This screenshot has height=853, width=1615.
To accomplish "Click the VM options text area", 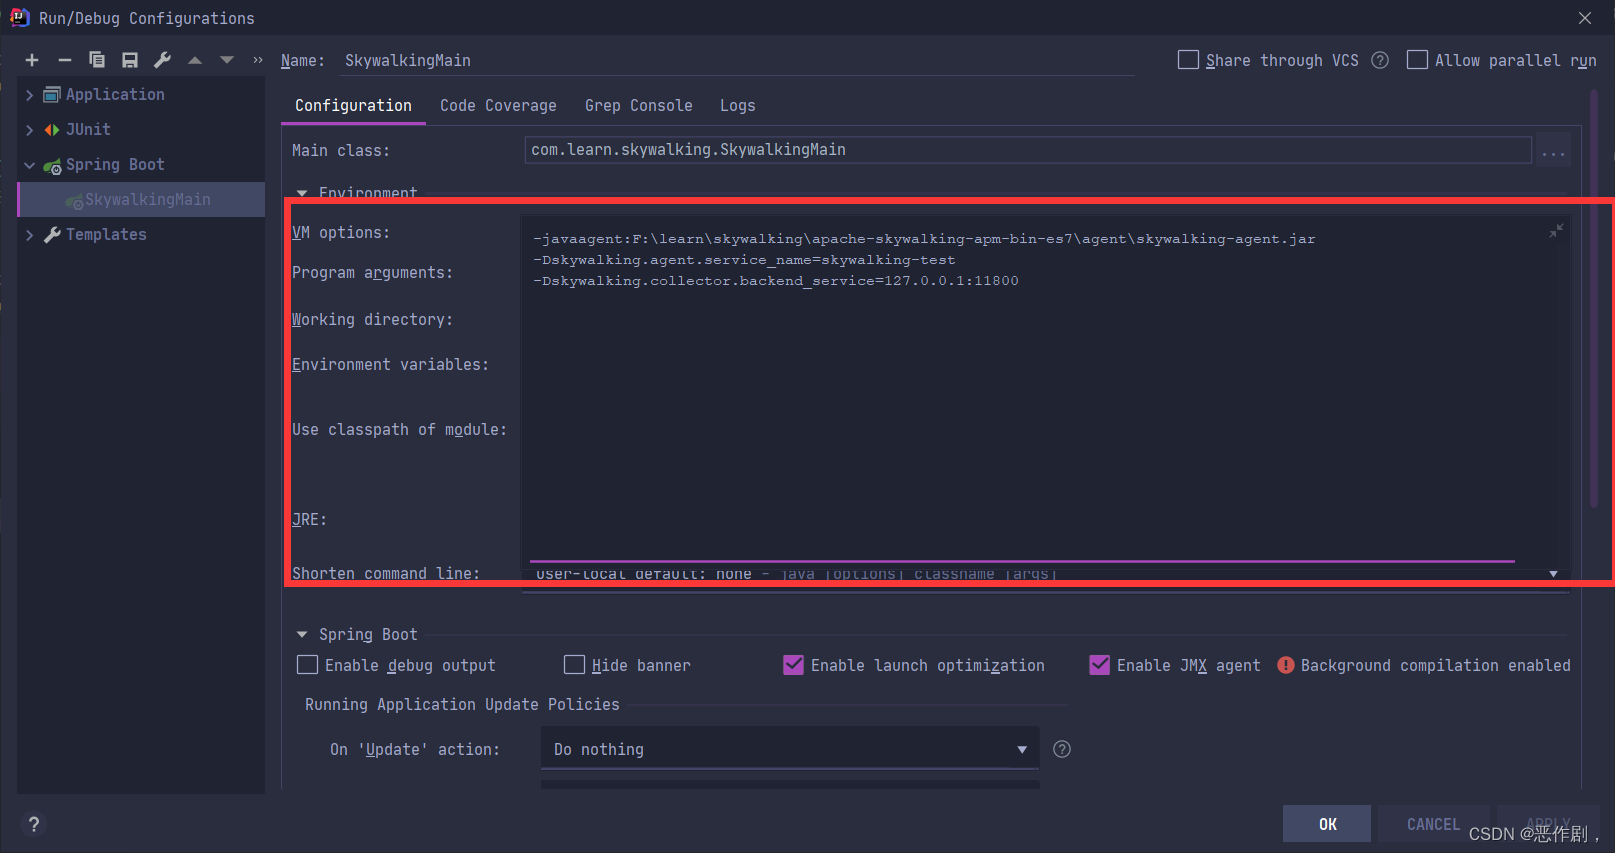I will tap(1045, 390).
